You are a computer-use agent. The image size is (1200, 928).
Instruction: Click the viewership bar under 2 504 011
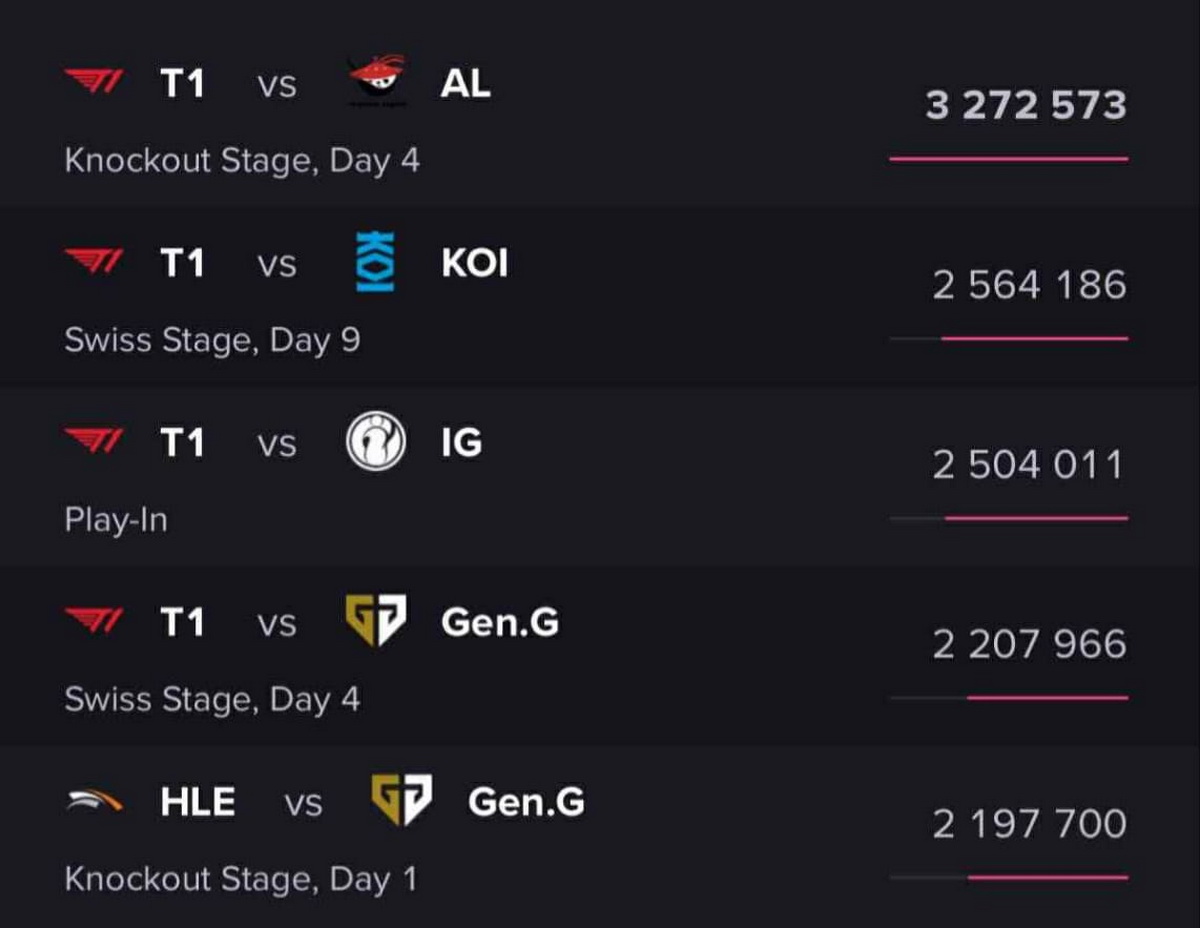[1034, 518]
